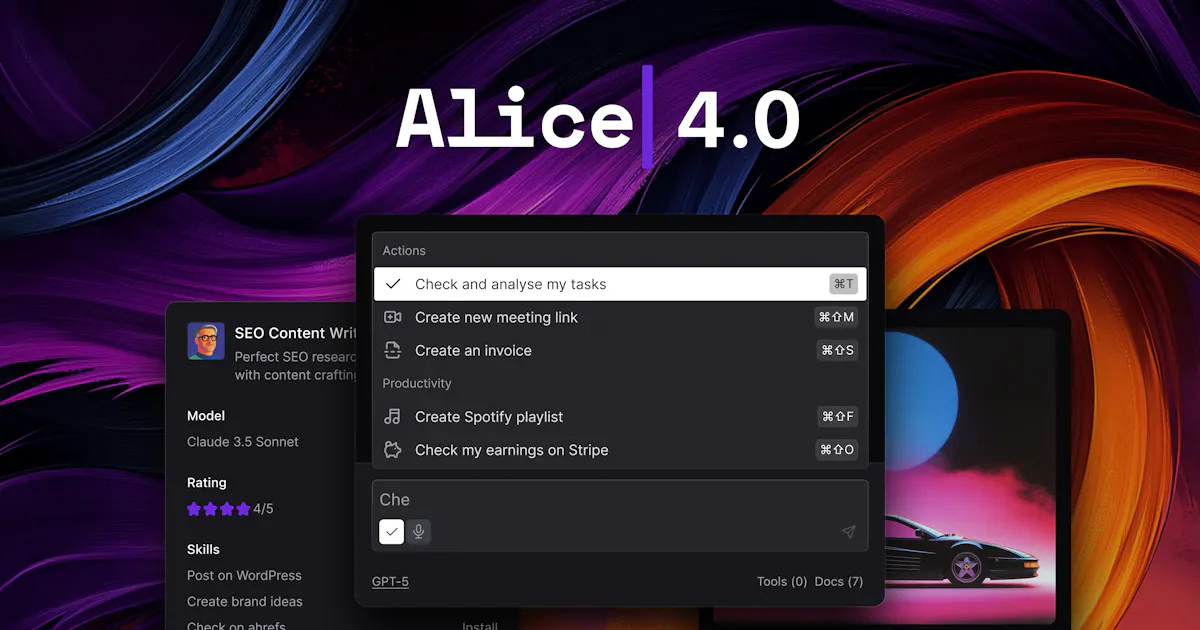Click the invoice icon beside Create an invoice
1200x630 pixels.
click(393, 350)
